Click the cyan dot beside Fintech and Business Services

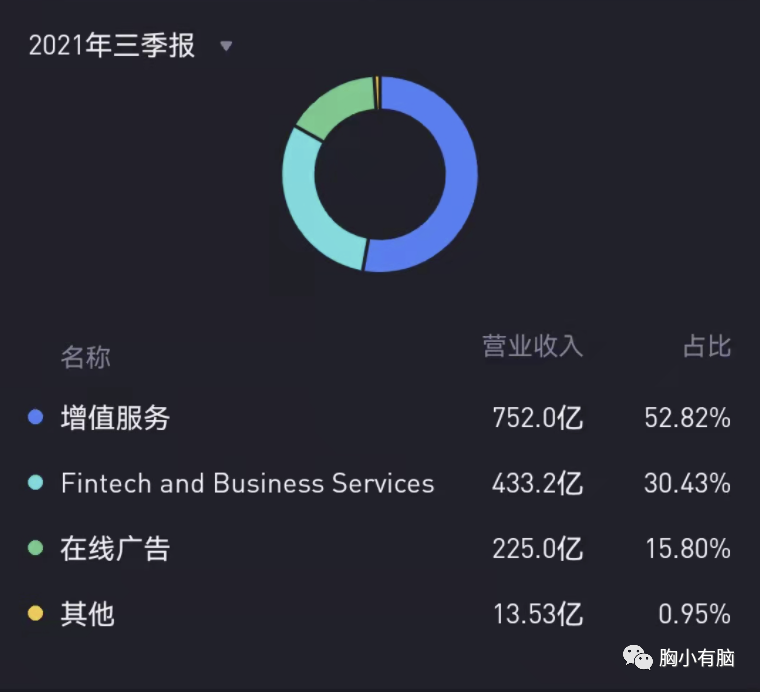[36, 483]
